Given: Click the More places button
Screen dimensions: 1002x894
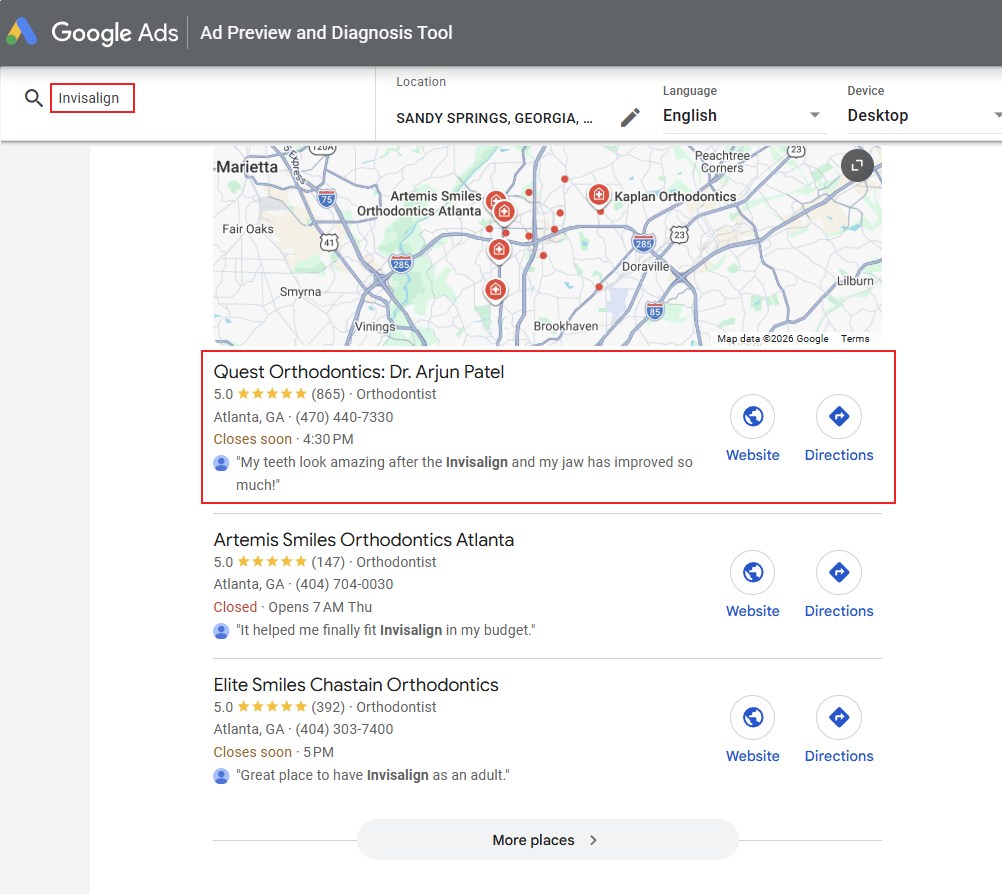Looking at the screenshot, I should (548, 840).
